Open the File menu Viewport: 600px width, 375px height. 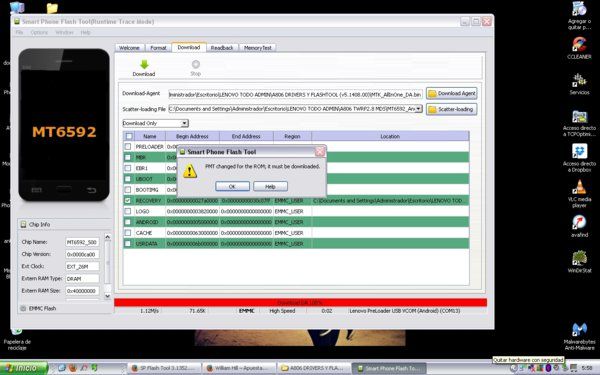pos(19,33)
